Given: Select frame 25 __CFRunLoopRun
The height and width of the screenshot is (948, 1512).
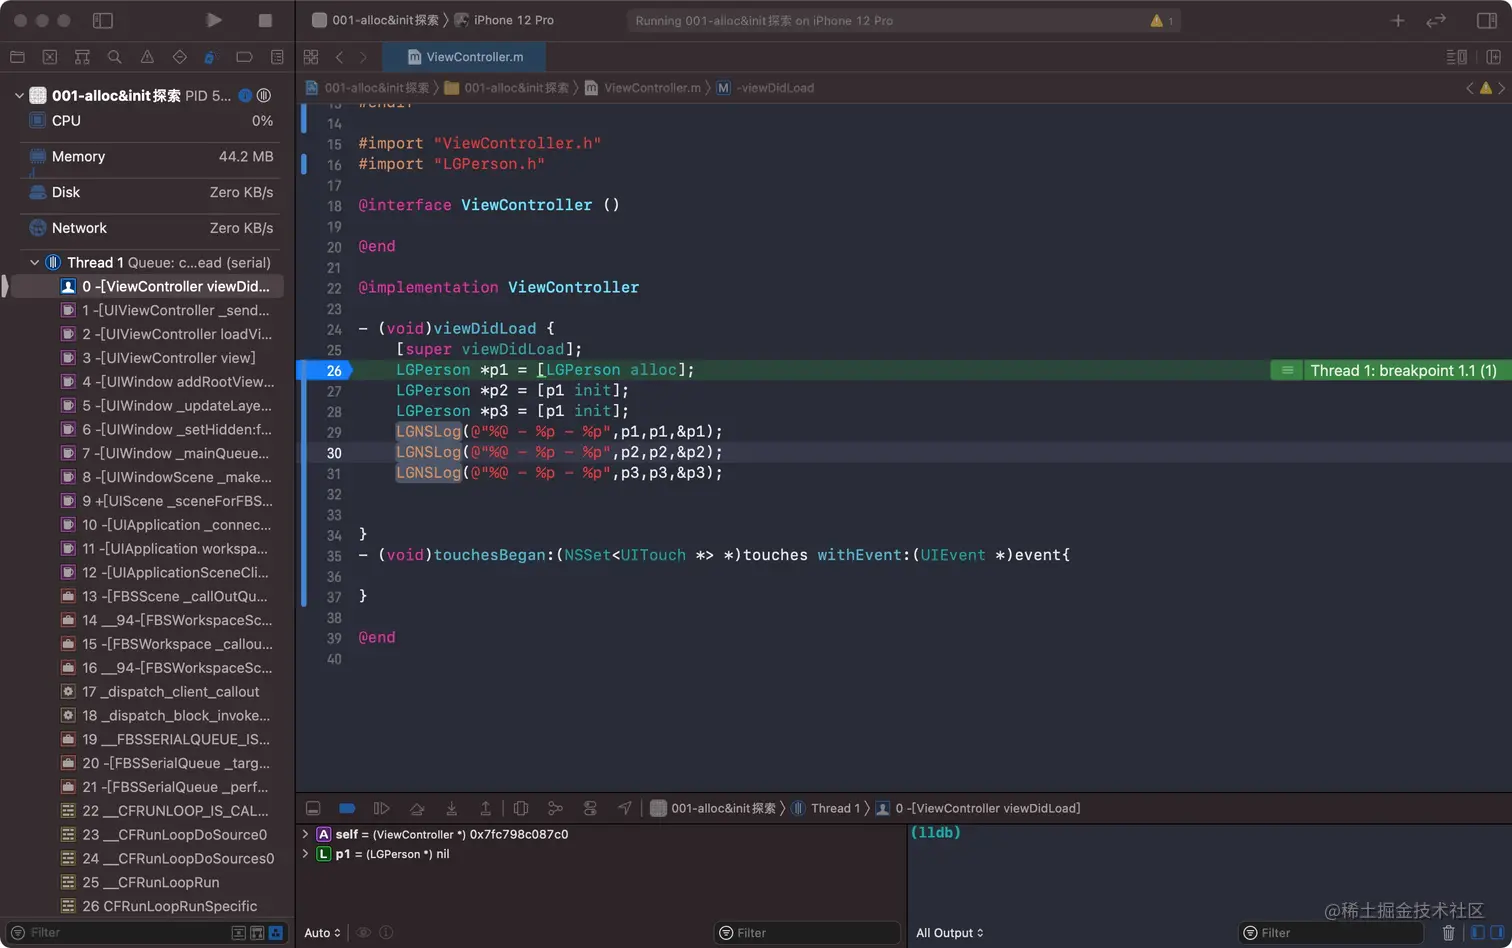Looking at the screenshot, I should pos(140,882).
